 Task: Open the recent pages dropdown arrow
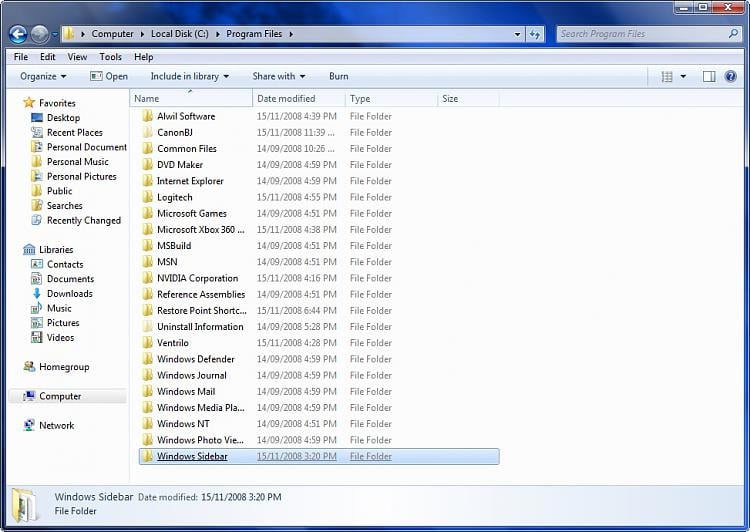tap(55, 34)
